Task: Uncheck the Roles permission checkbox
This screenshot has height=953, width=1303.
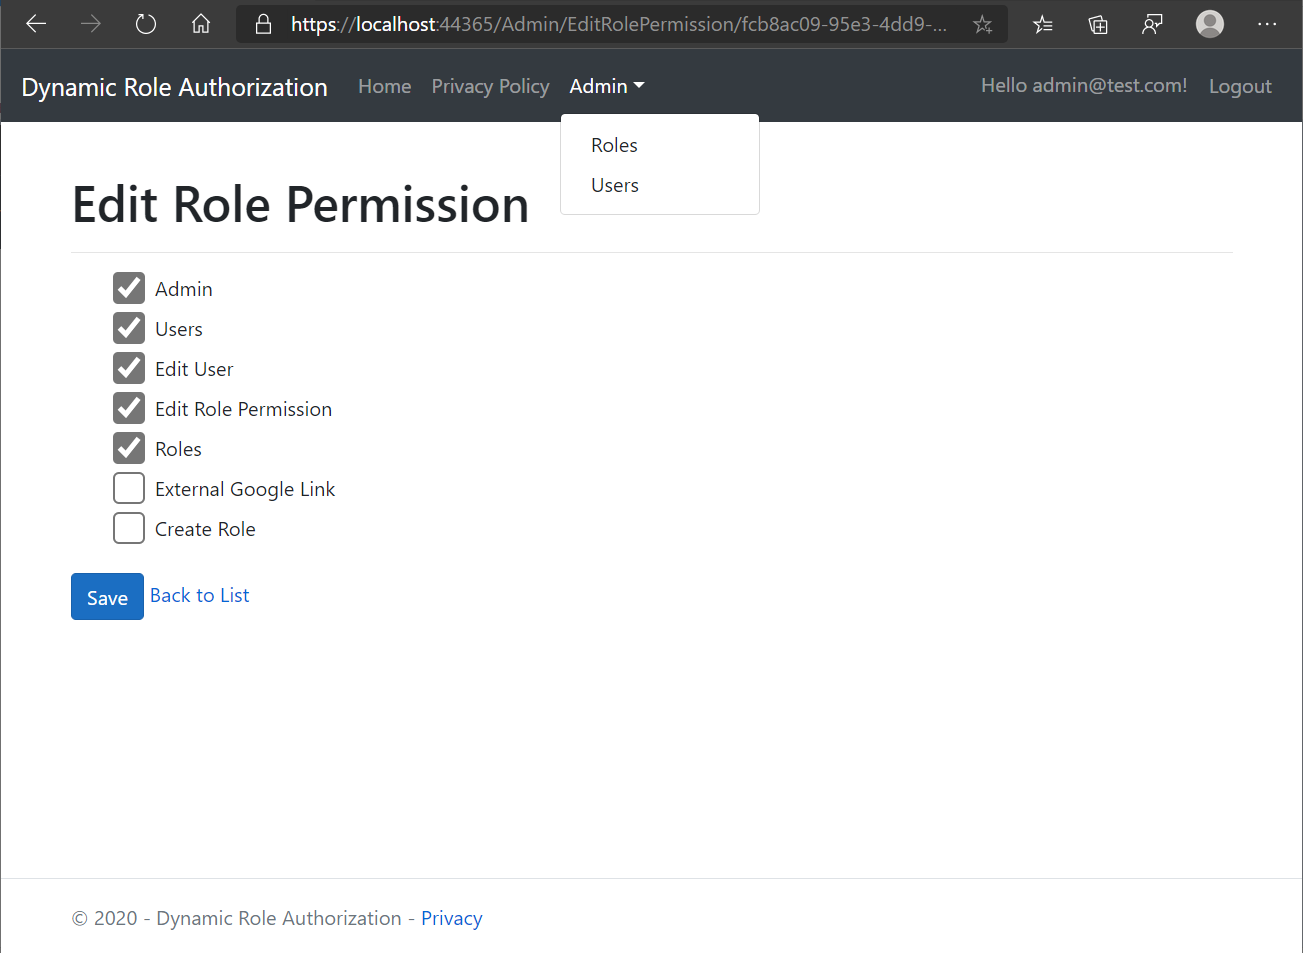Action: pos(129,448)
